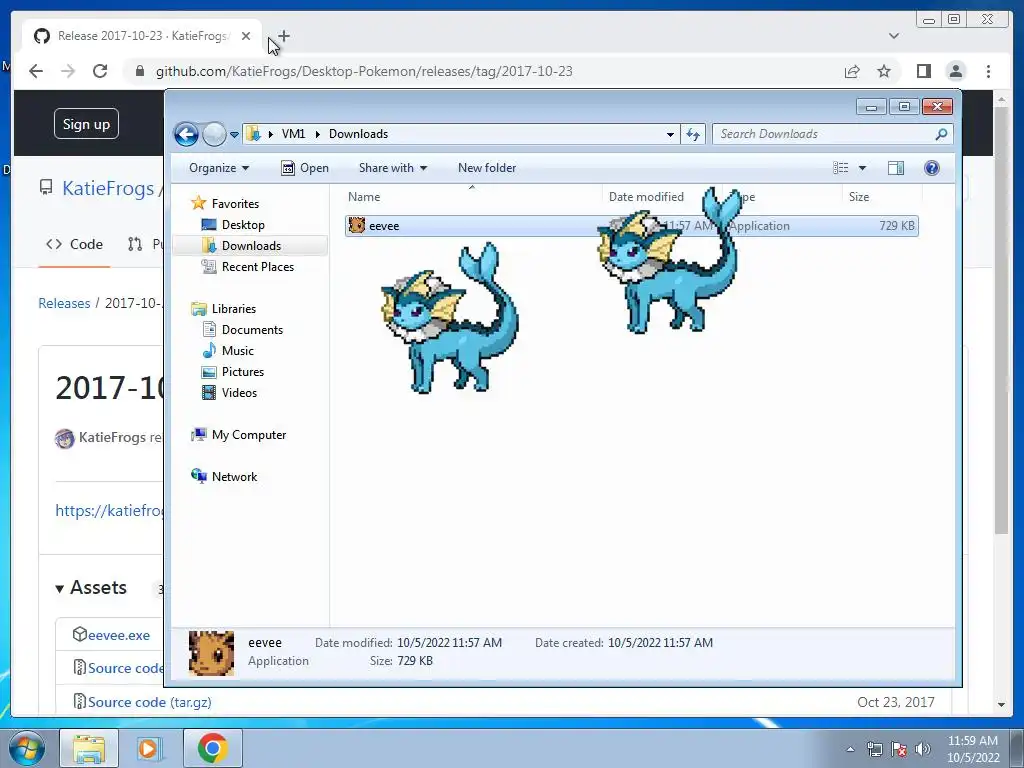Click folder icon in Explorer address bar
Screen dimensions: 1024x768
254,134
